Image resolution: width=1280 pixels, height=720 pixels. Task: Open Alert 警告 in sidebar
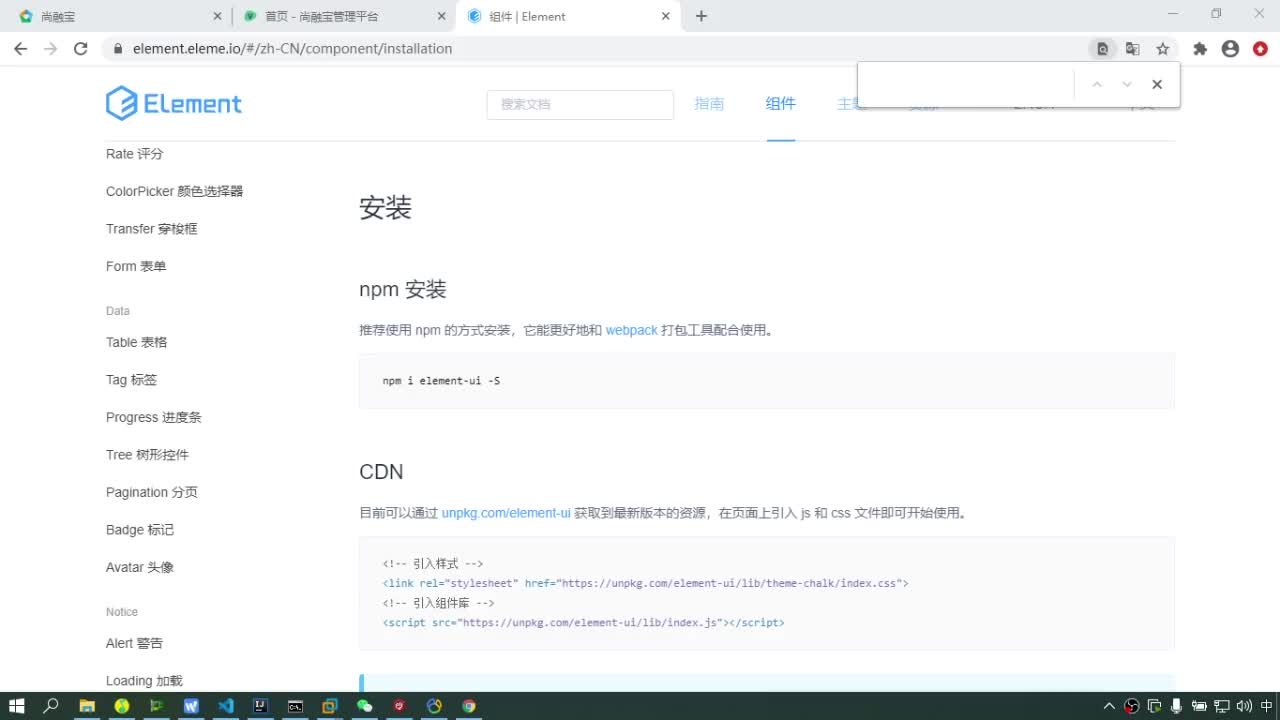pyautogui.click(x=134, y=643)
